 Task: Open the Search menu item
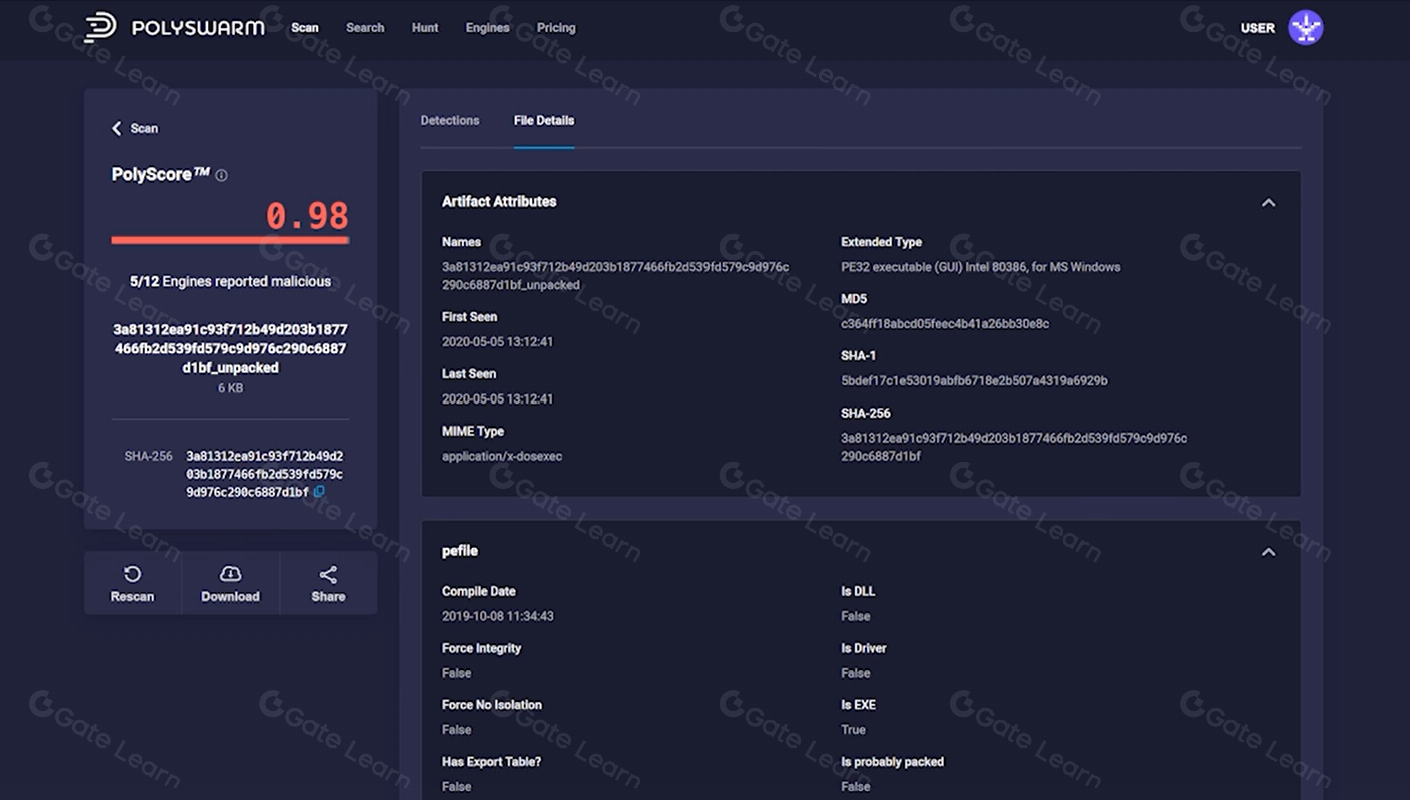365,28
